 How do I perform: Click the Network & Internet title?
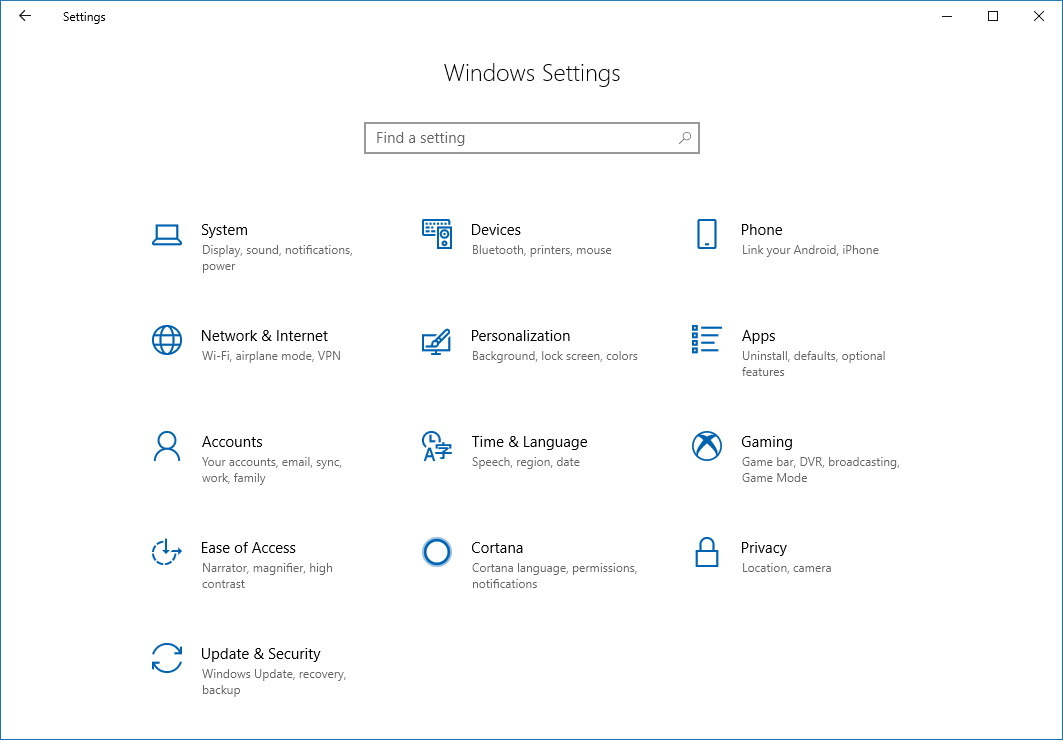(264, 336)
